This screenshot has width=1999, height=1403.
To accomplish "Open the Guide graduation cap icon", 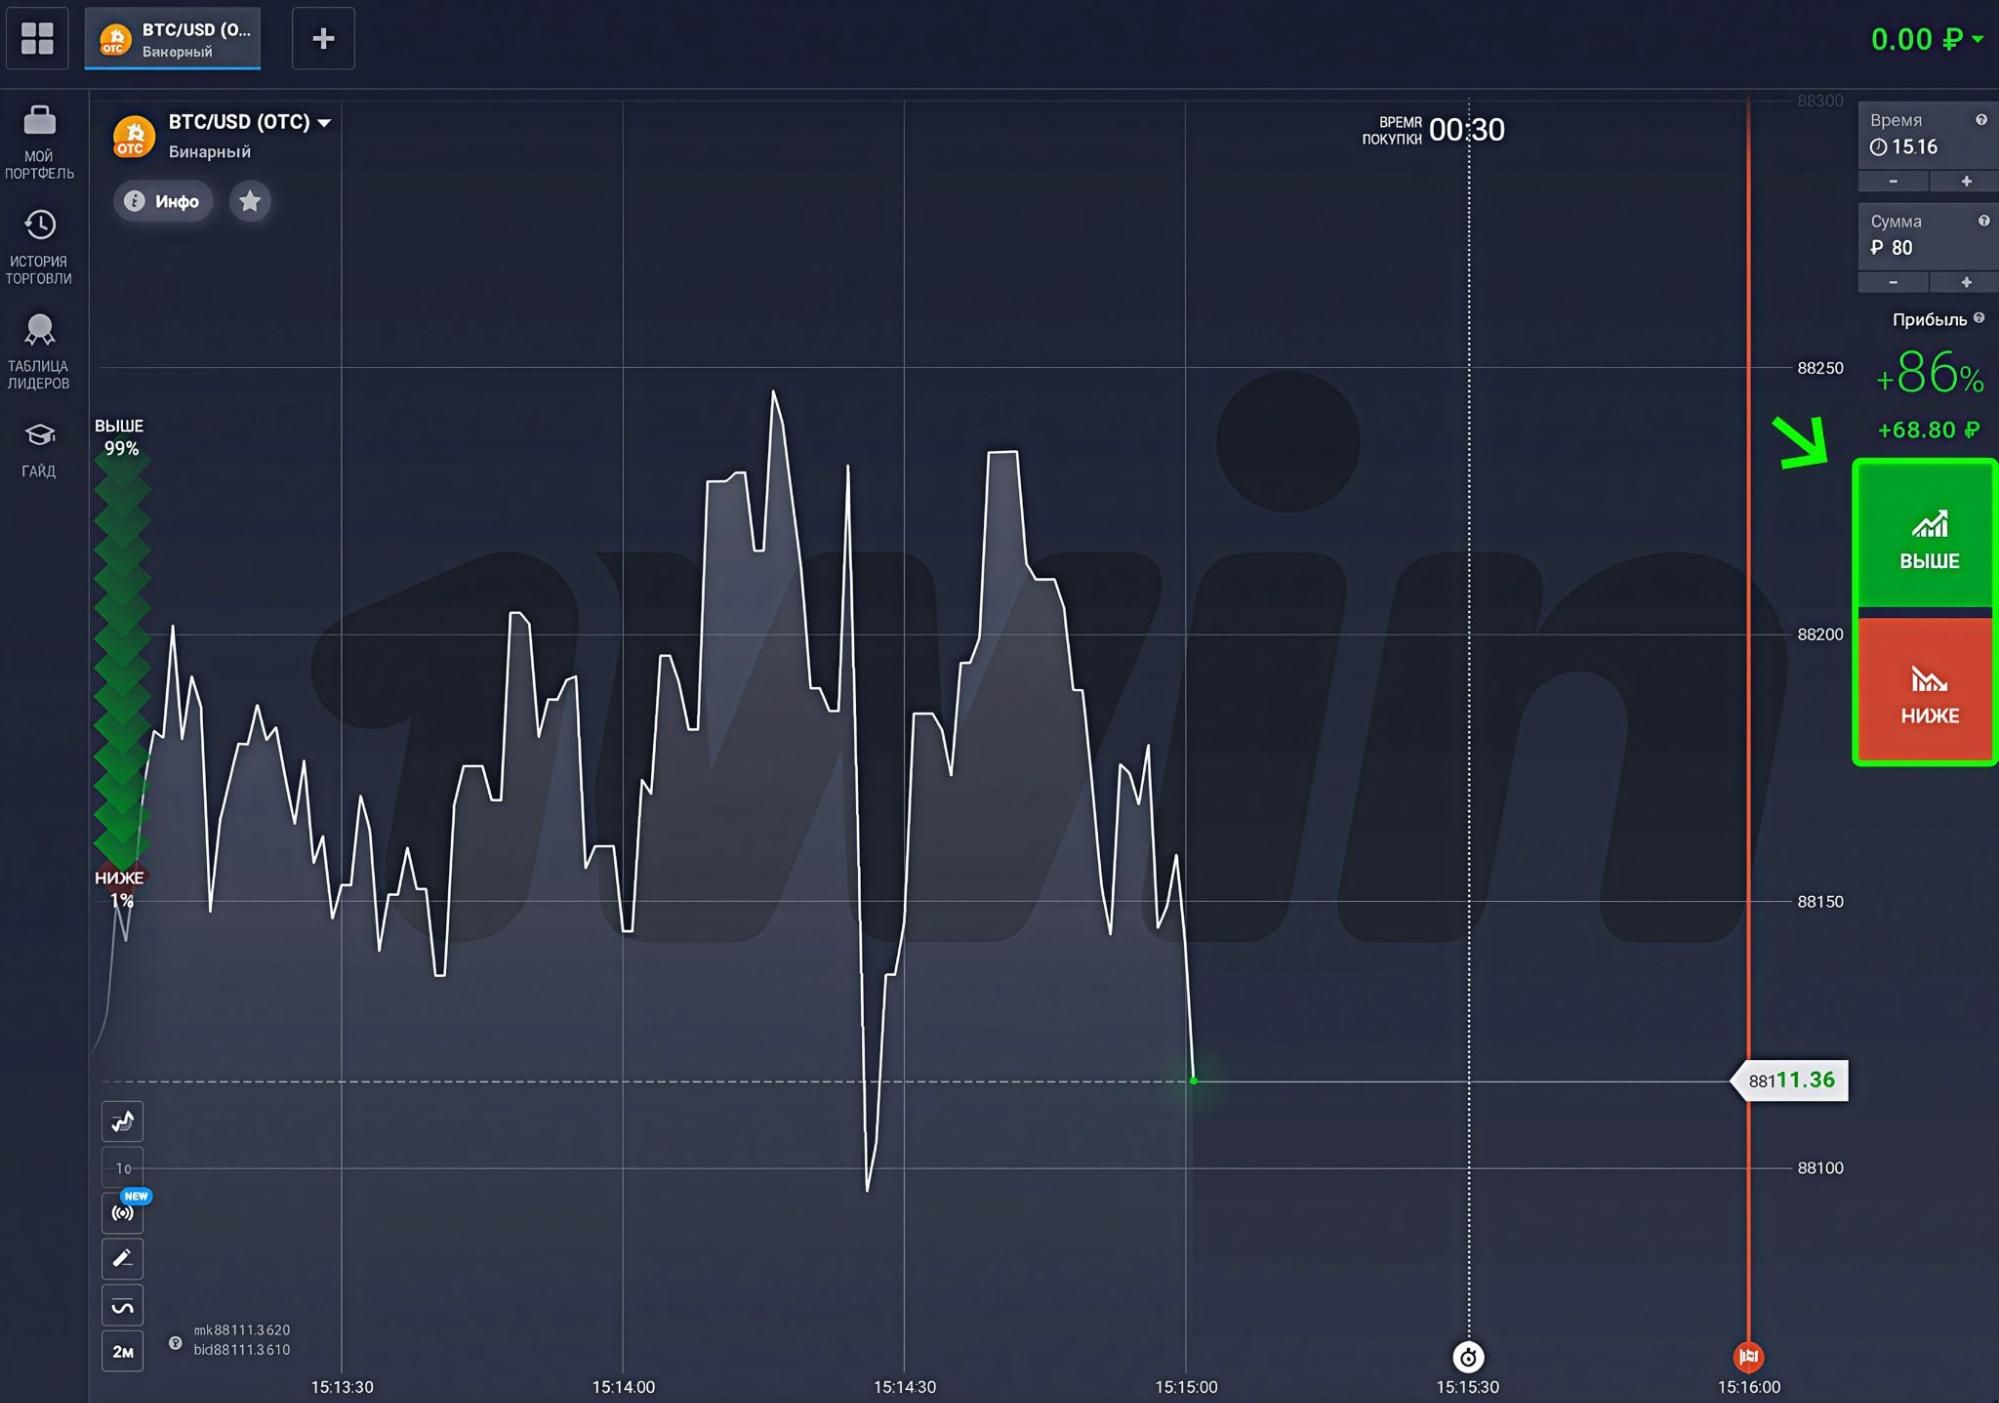I will pyautogui.click(x=39, y=436).
